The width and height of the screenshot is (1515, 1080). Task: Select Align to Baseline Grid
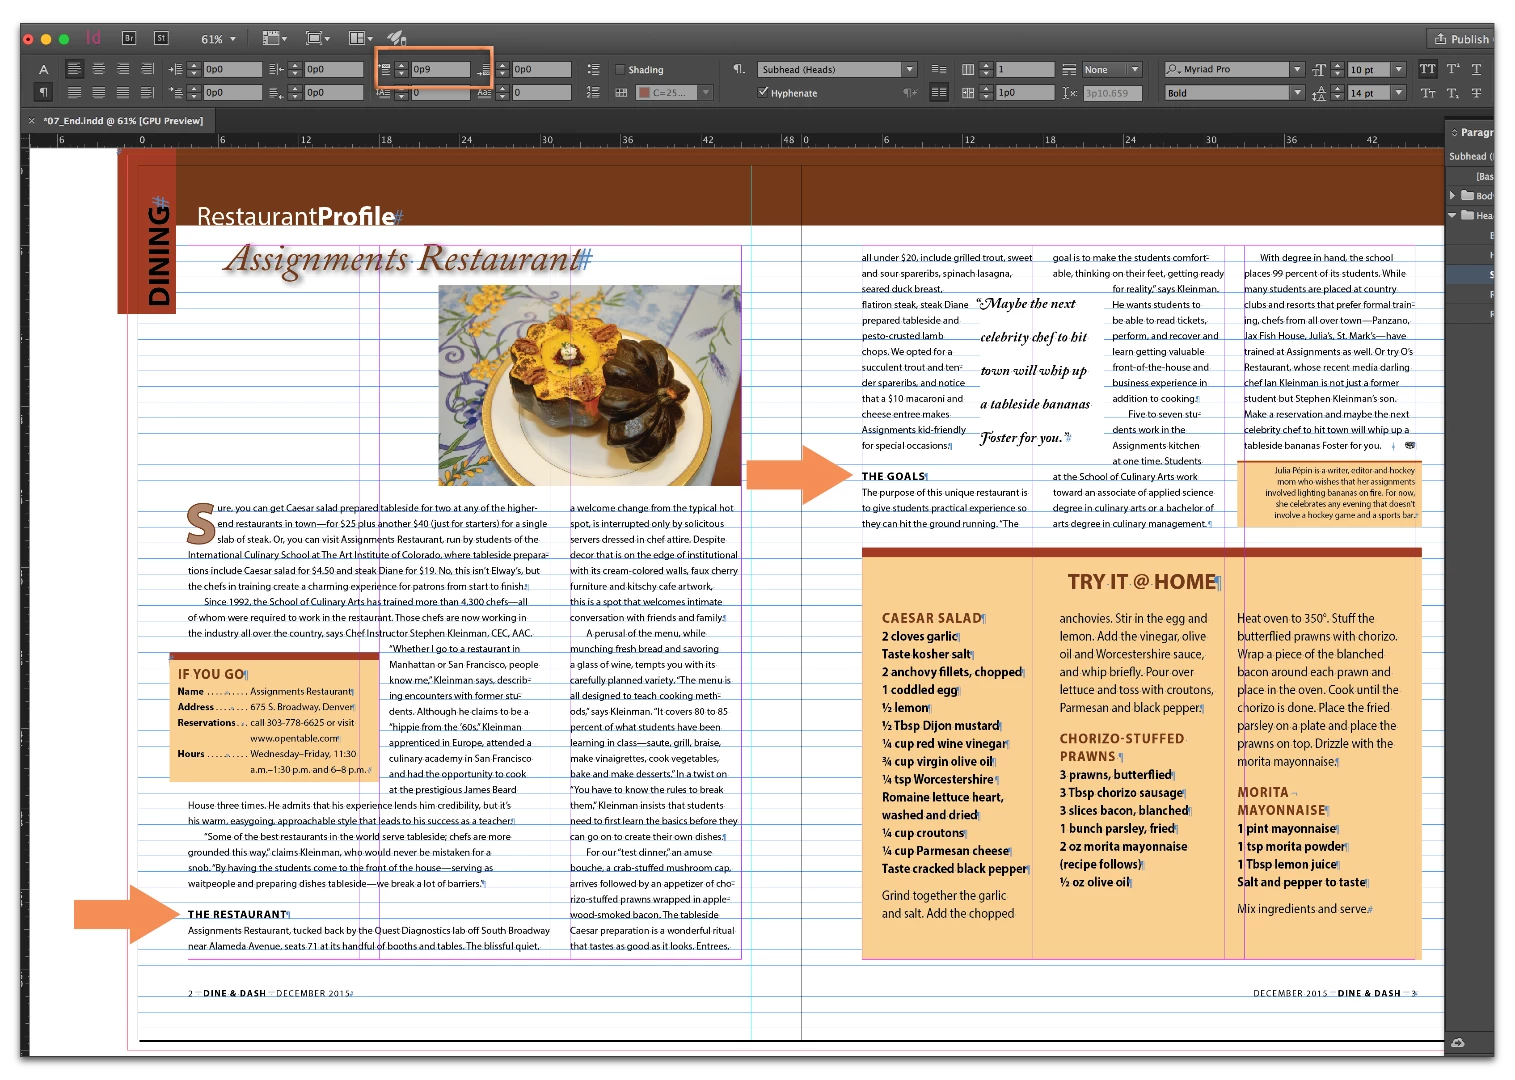click(938, 92)
